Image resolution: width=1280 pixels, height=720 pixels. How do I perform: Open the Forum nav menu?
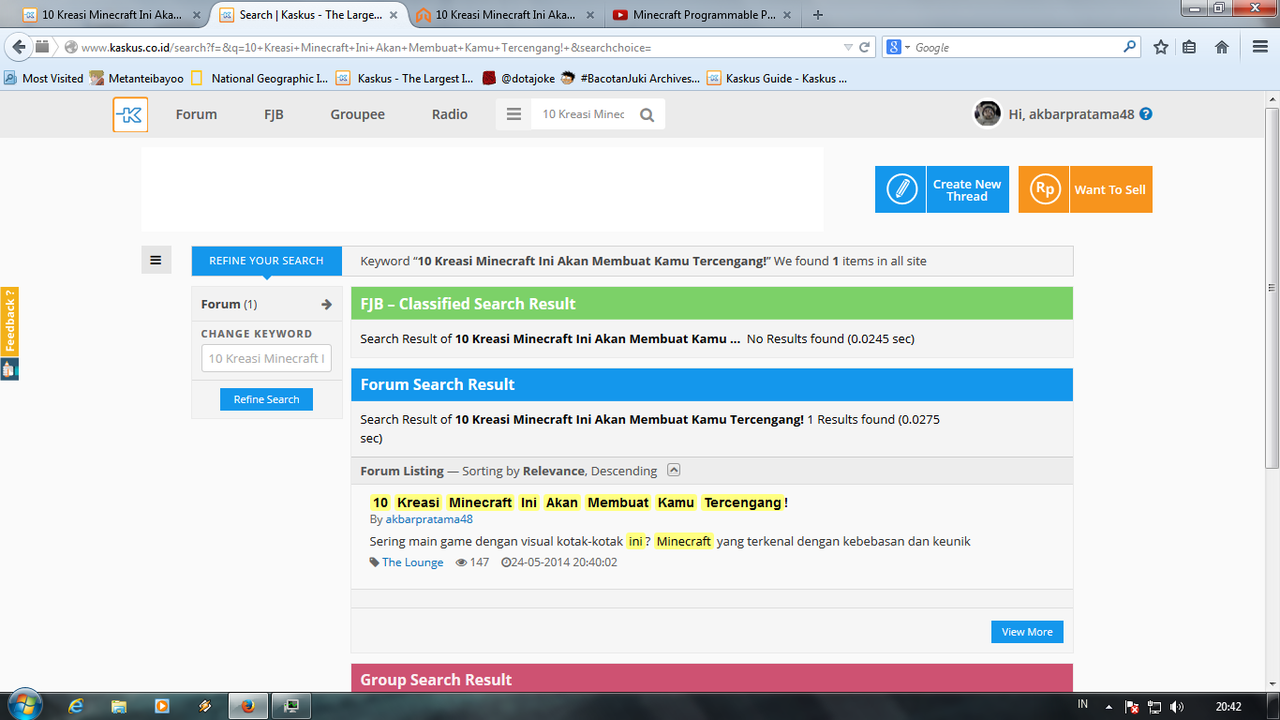pos(196,114)
